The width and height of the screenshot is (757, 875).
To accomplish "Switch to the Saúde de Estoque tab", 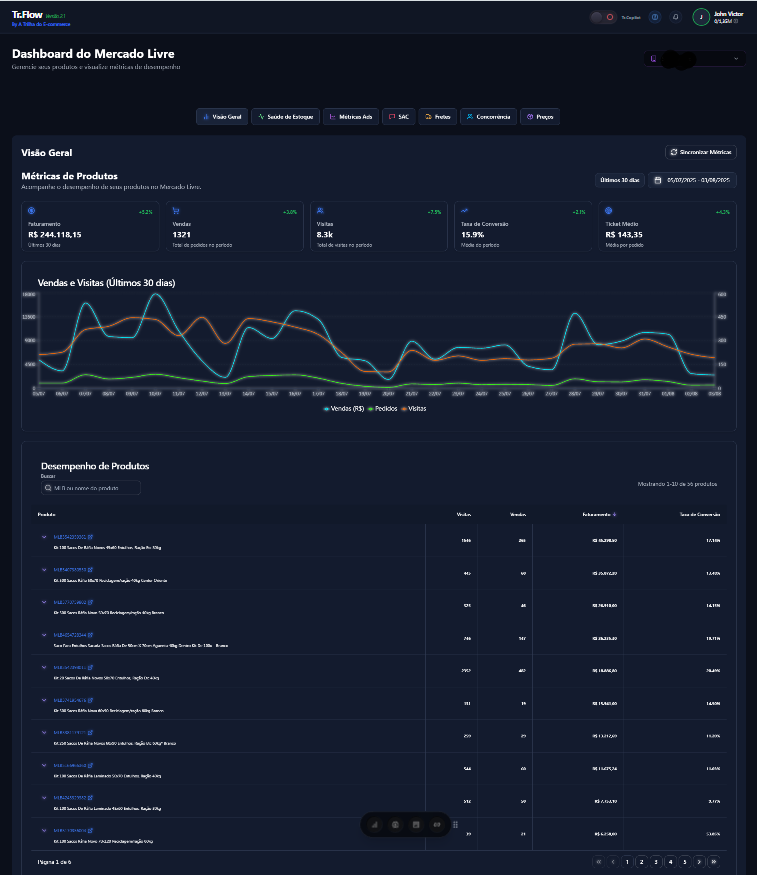I will coord(286,117).
